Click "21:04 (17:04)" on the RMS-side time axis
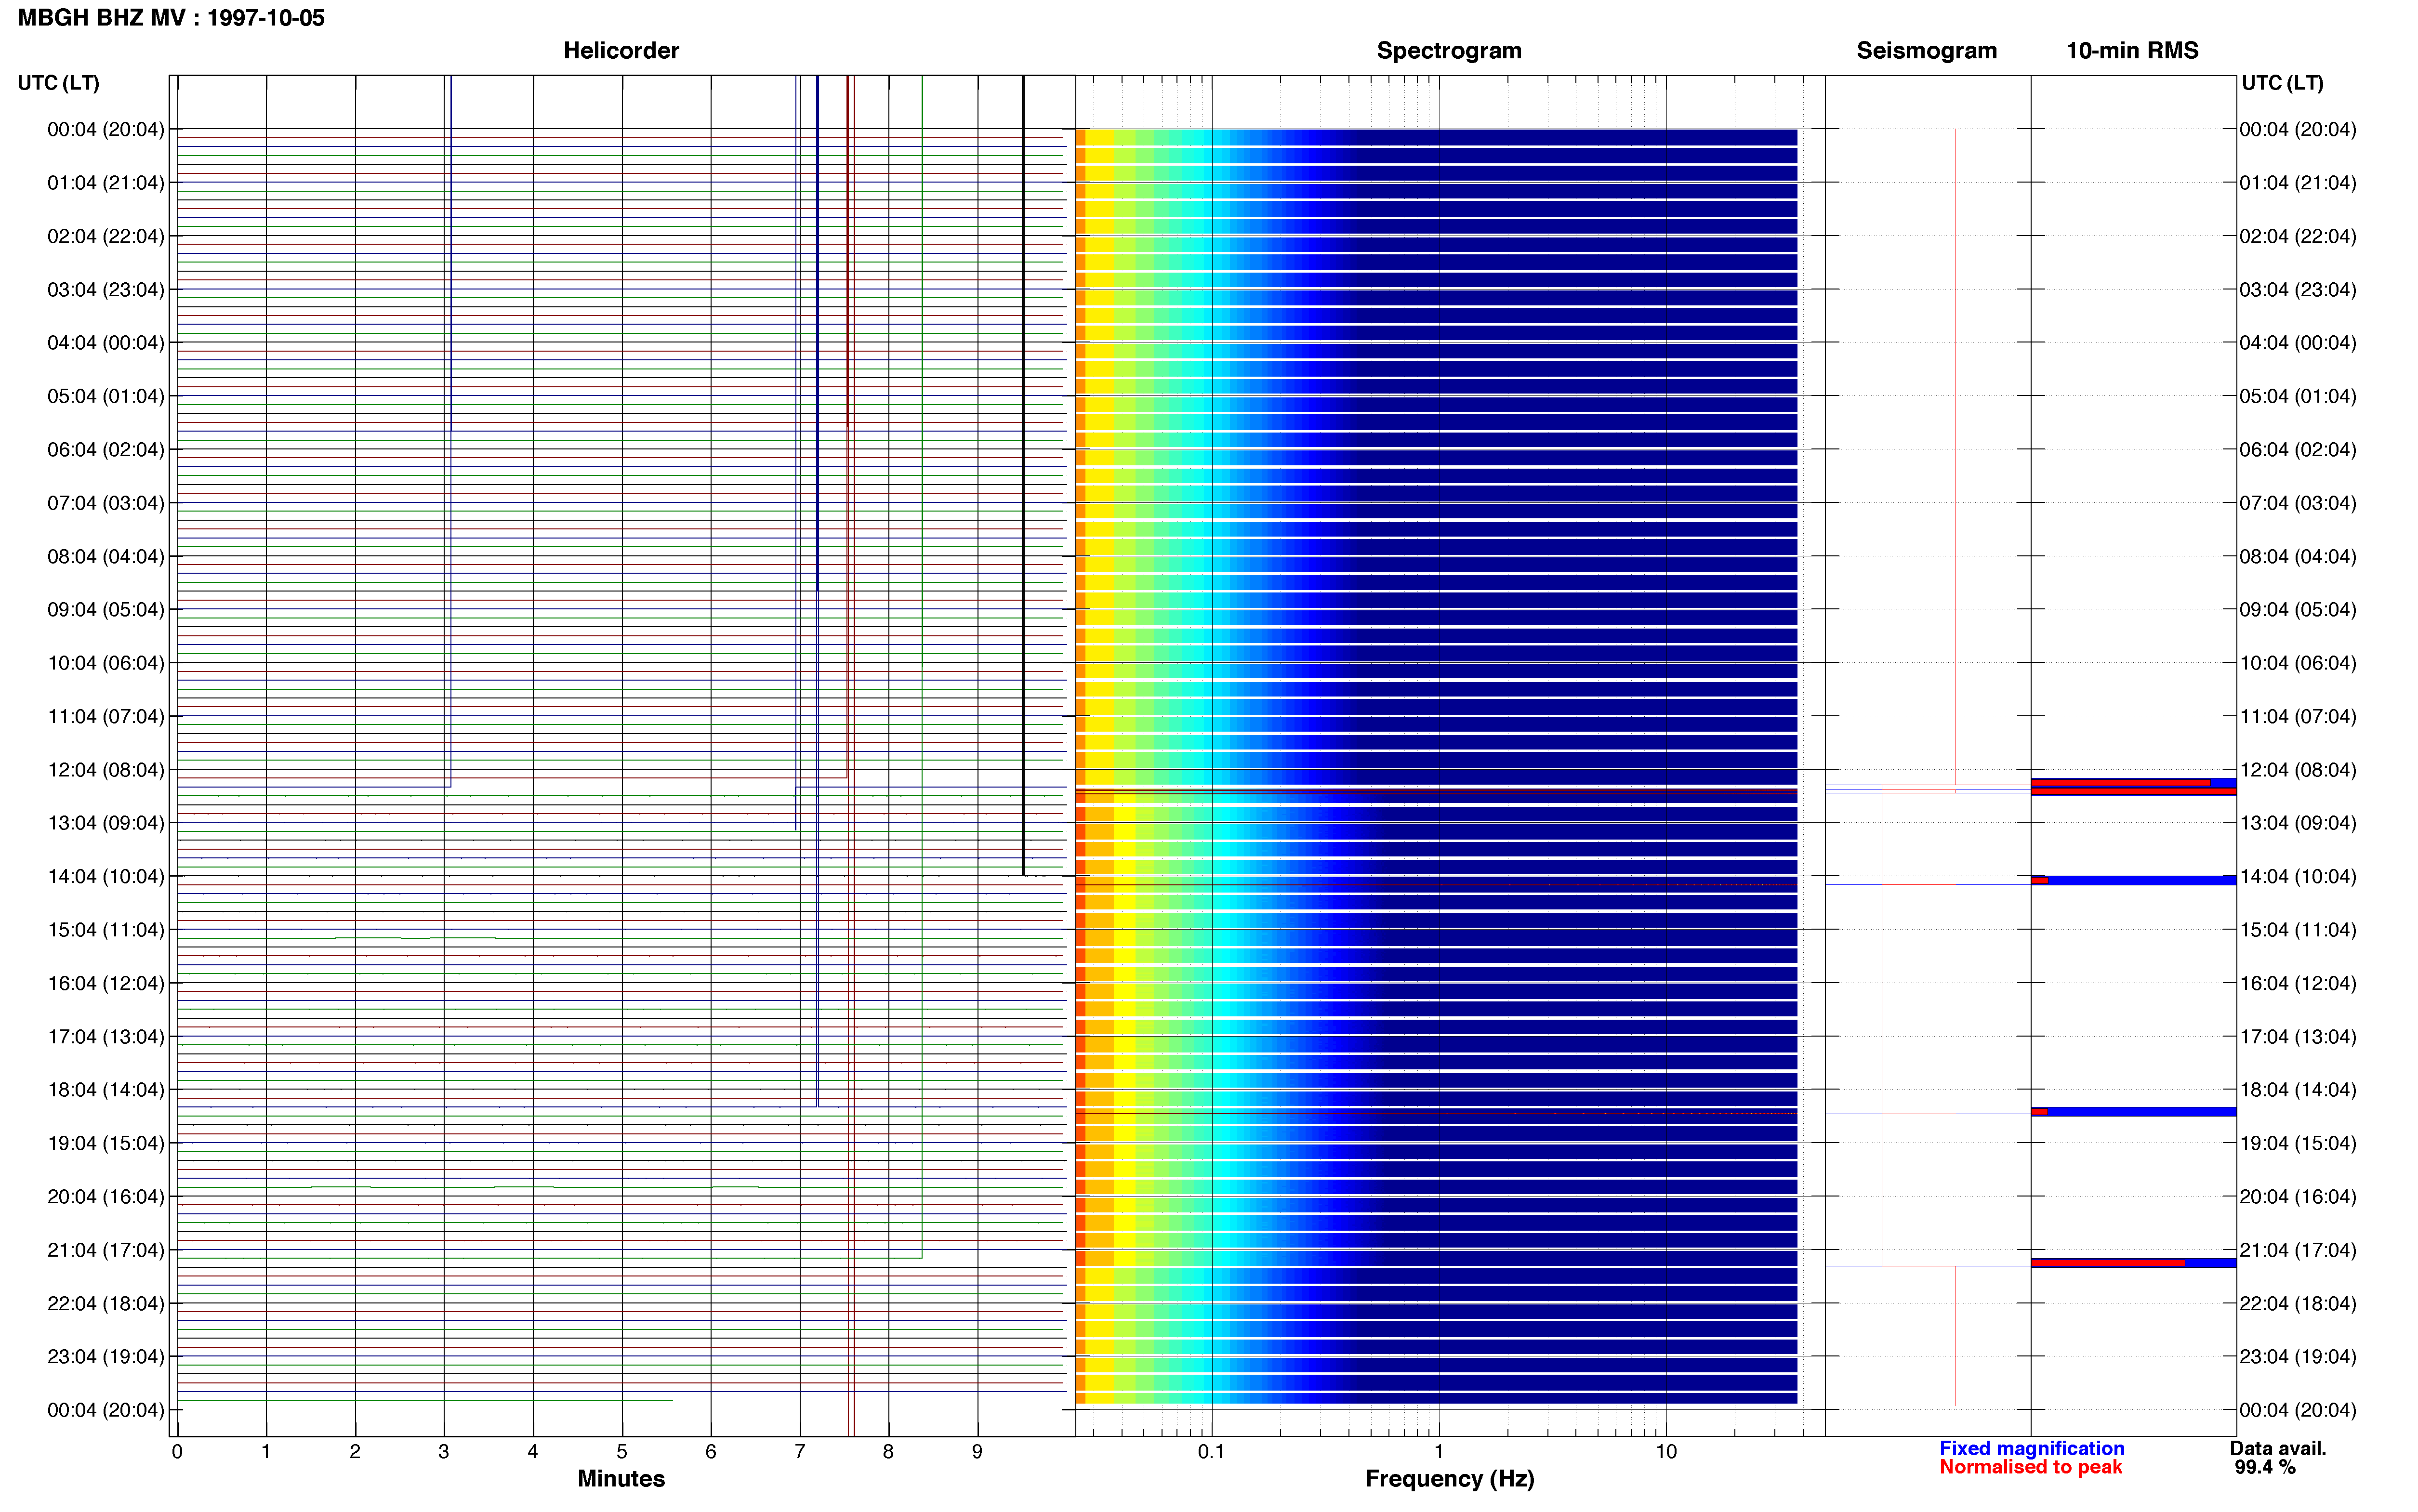The image size is (2418, 1512). point(2298,1250)
